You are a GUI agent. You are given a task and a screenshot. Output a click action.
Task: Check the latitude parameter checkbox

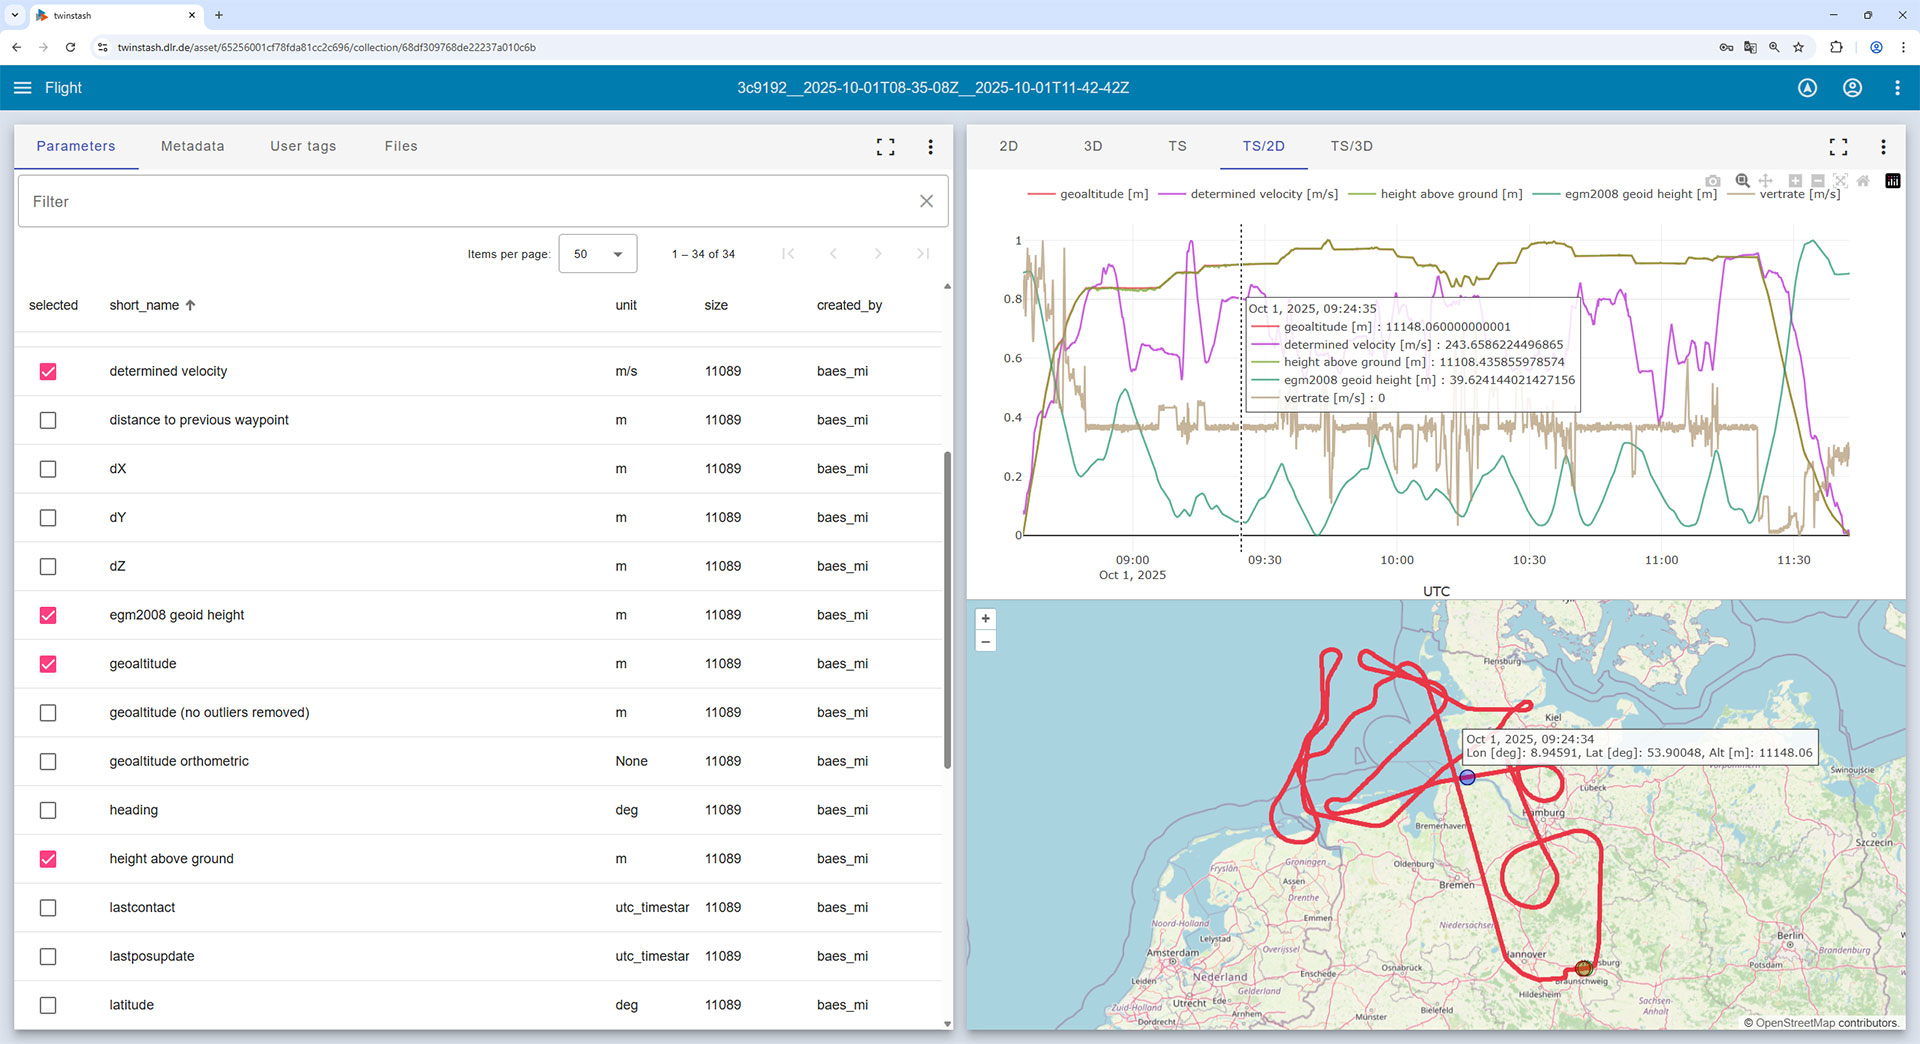click(x=48, y=1006)
